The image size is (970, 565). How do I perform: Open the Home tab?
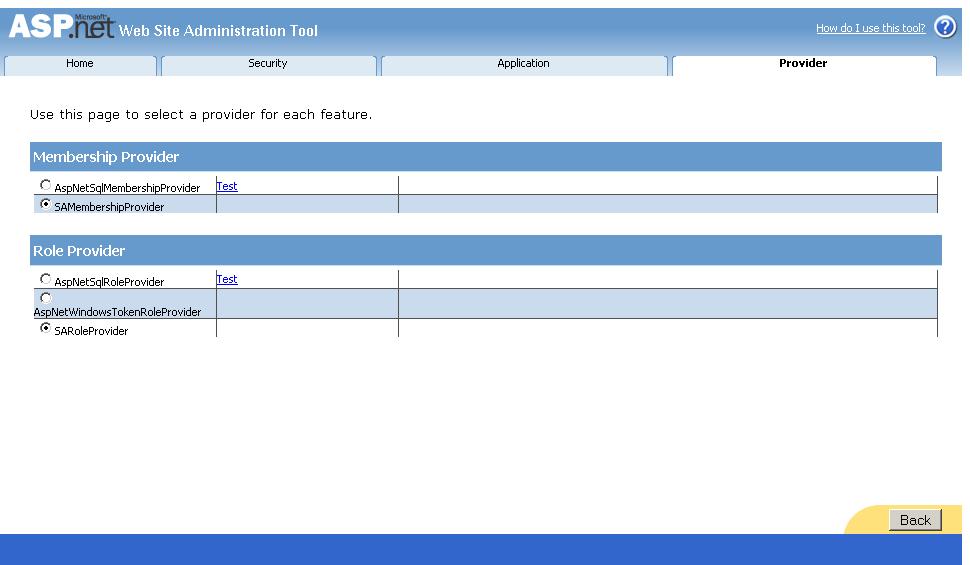pos(80,64)
